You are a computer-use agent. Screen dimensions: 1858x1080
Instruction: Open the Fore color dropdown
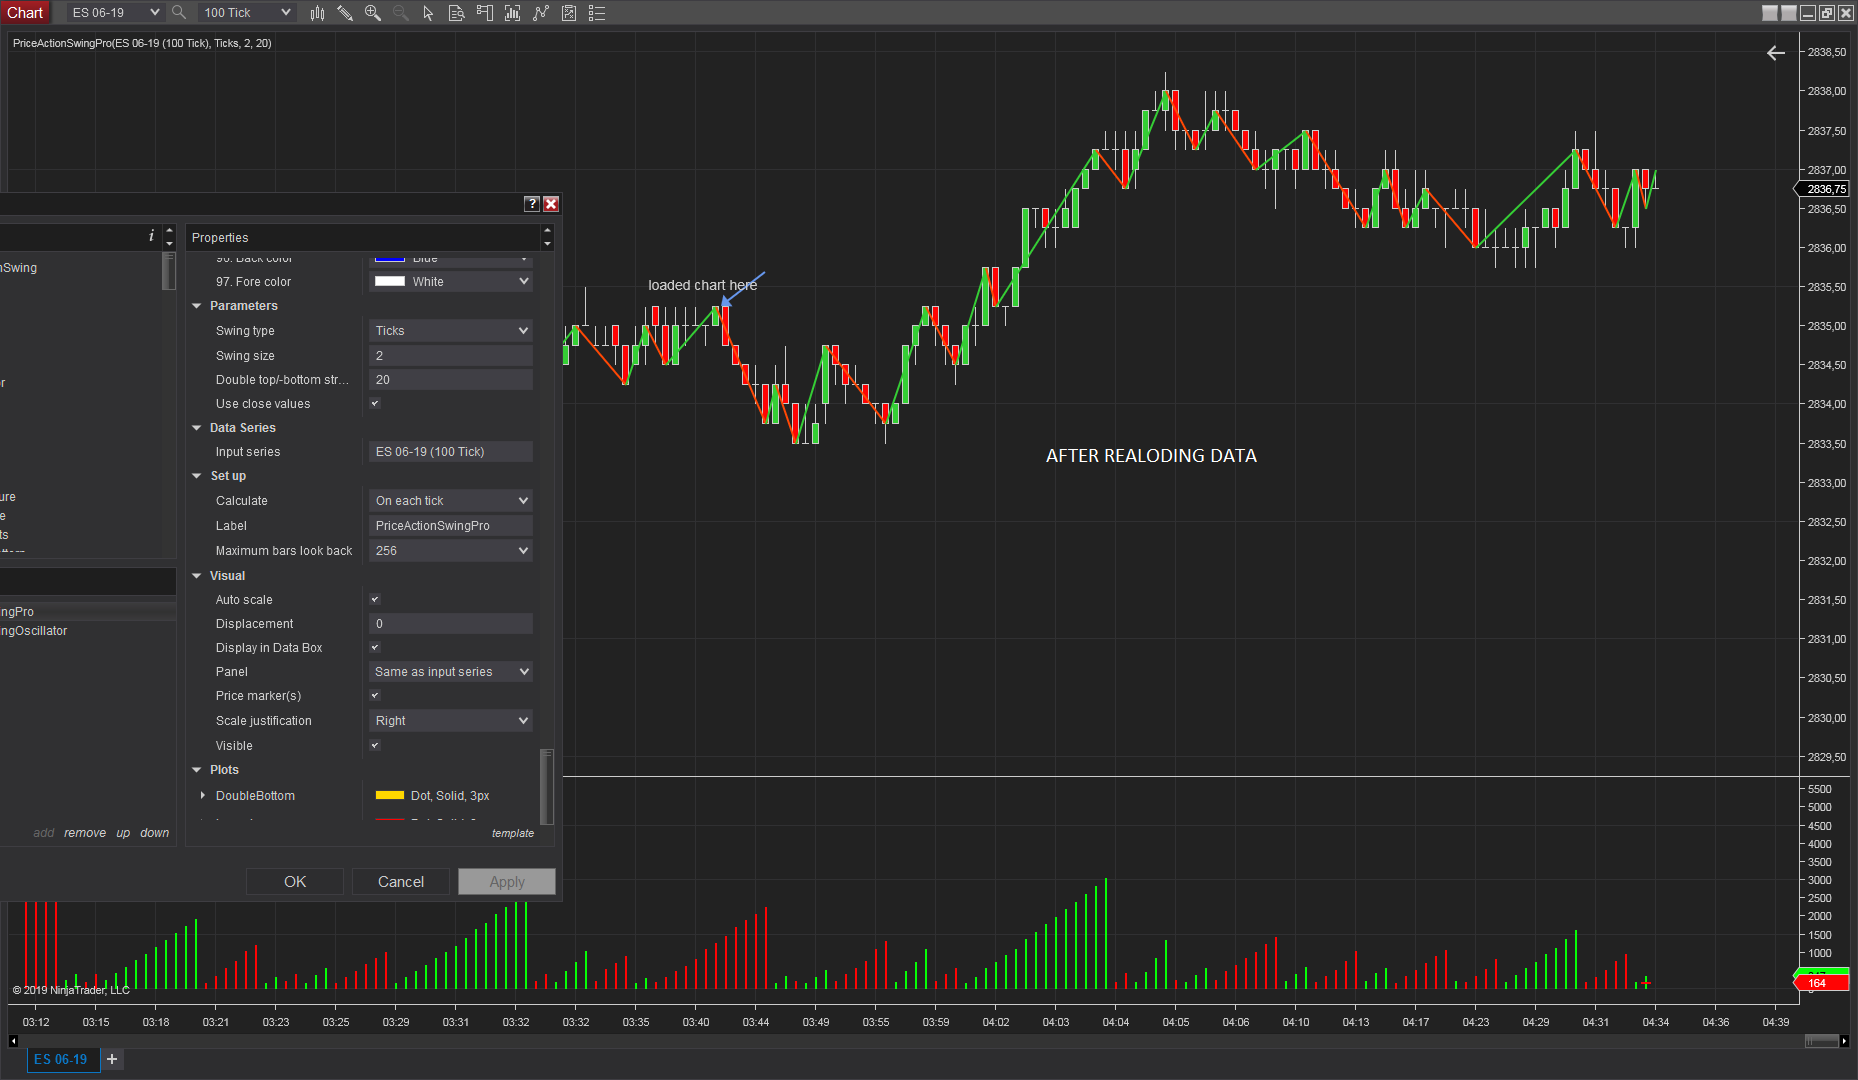coord(451,282)
